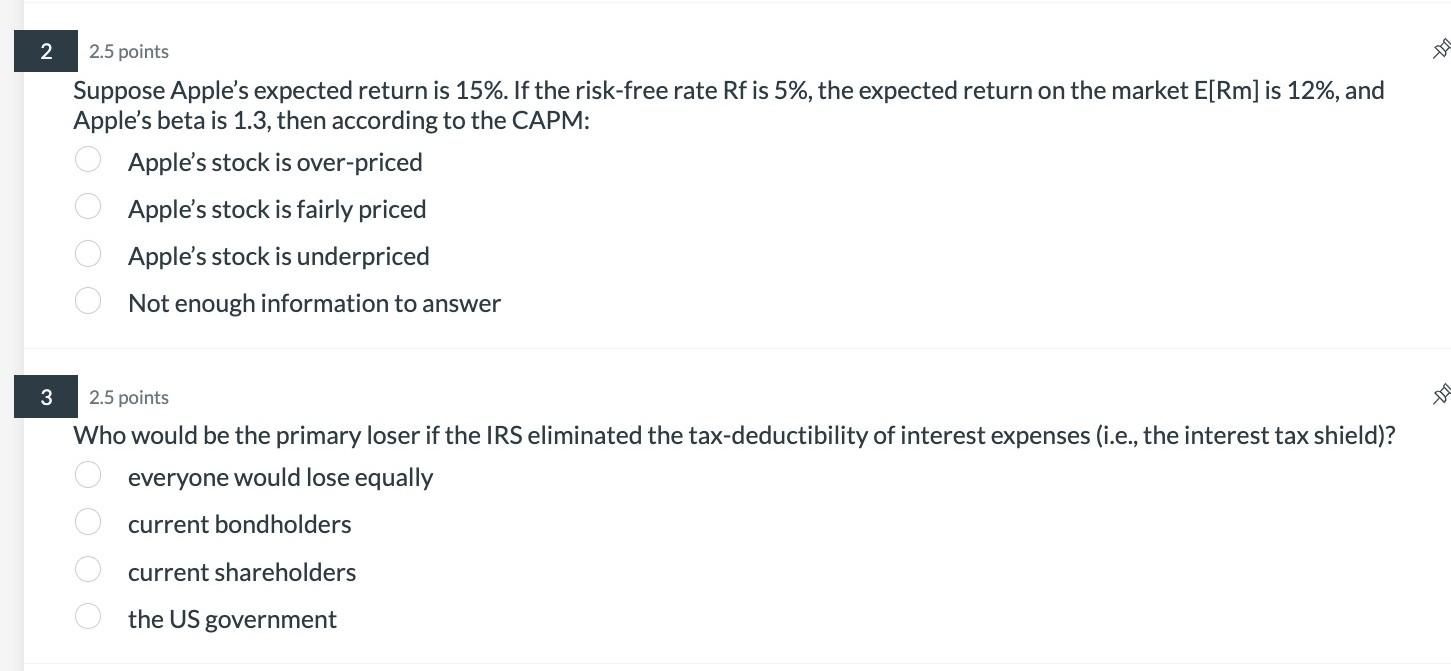Click the '2.5 points' label for question 3

coord(129,397)
